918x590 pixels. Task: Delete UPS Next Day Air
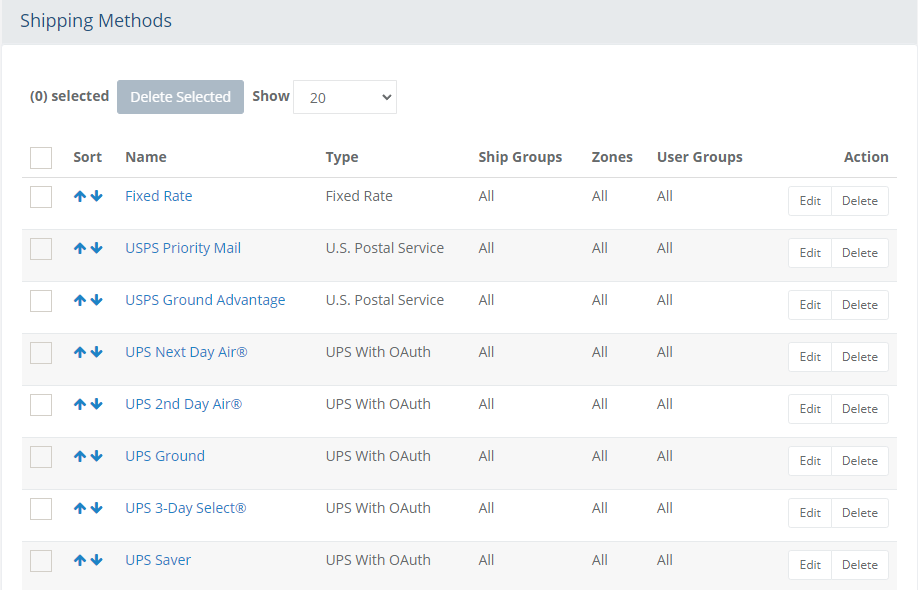click(860, 357)
